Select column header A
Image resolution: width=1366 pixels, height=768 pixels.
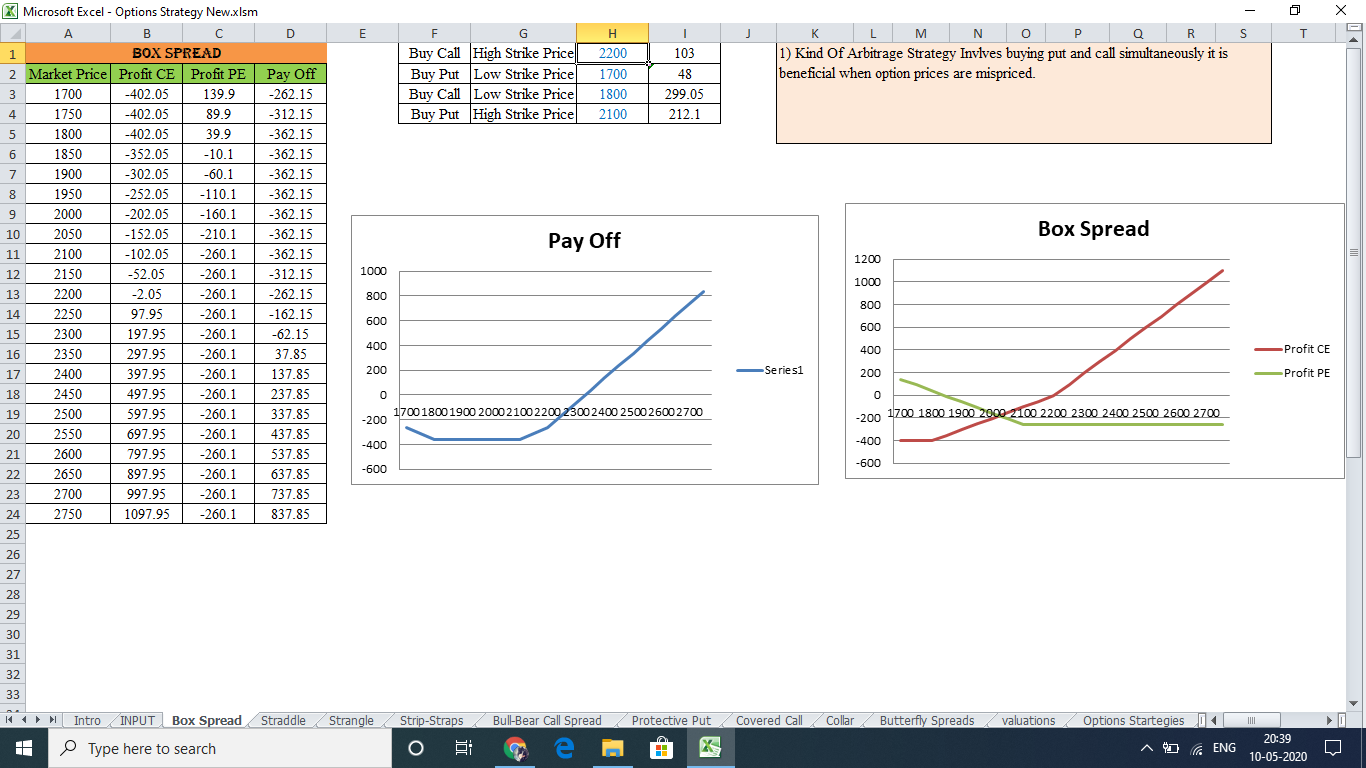67,33
